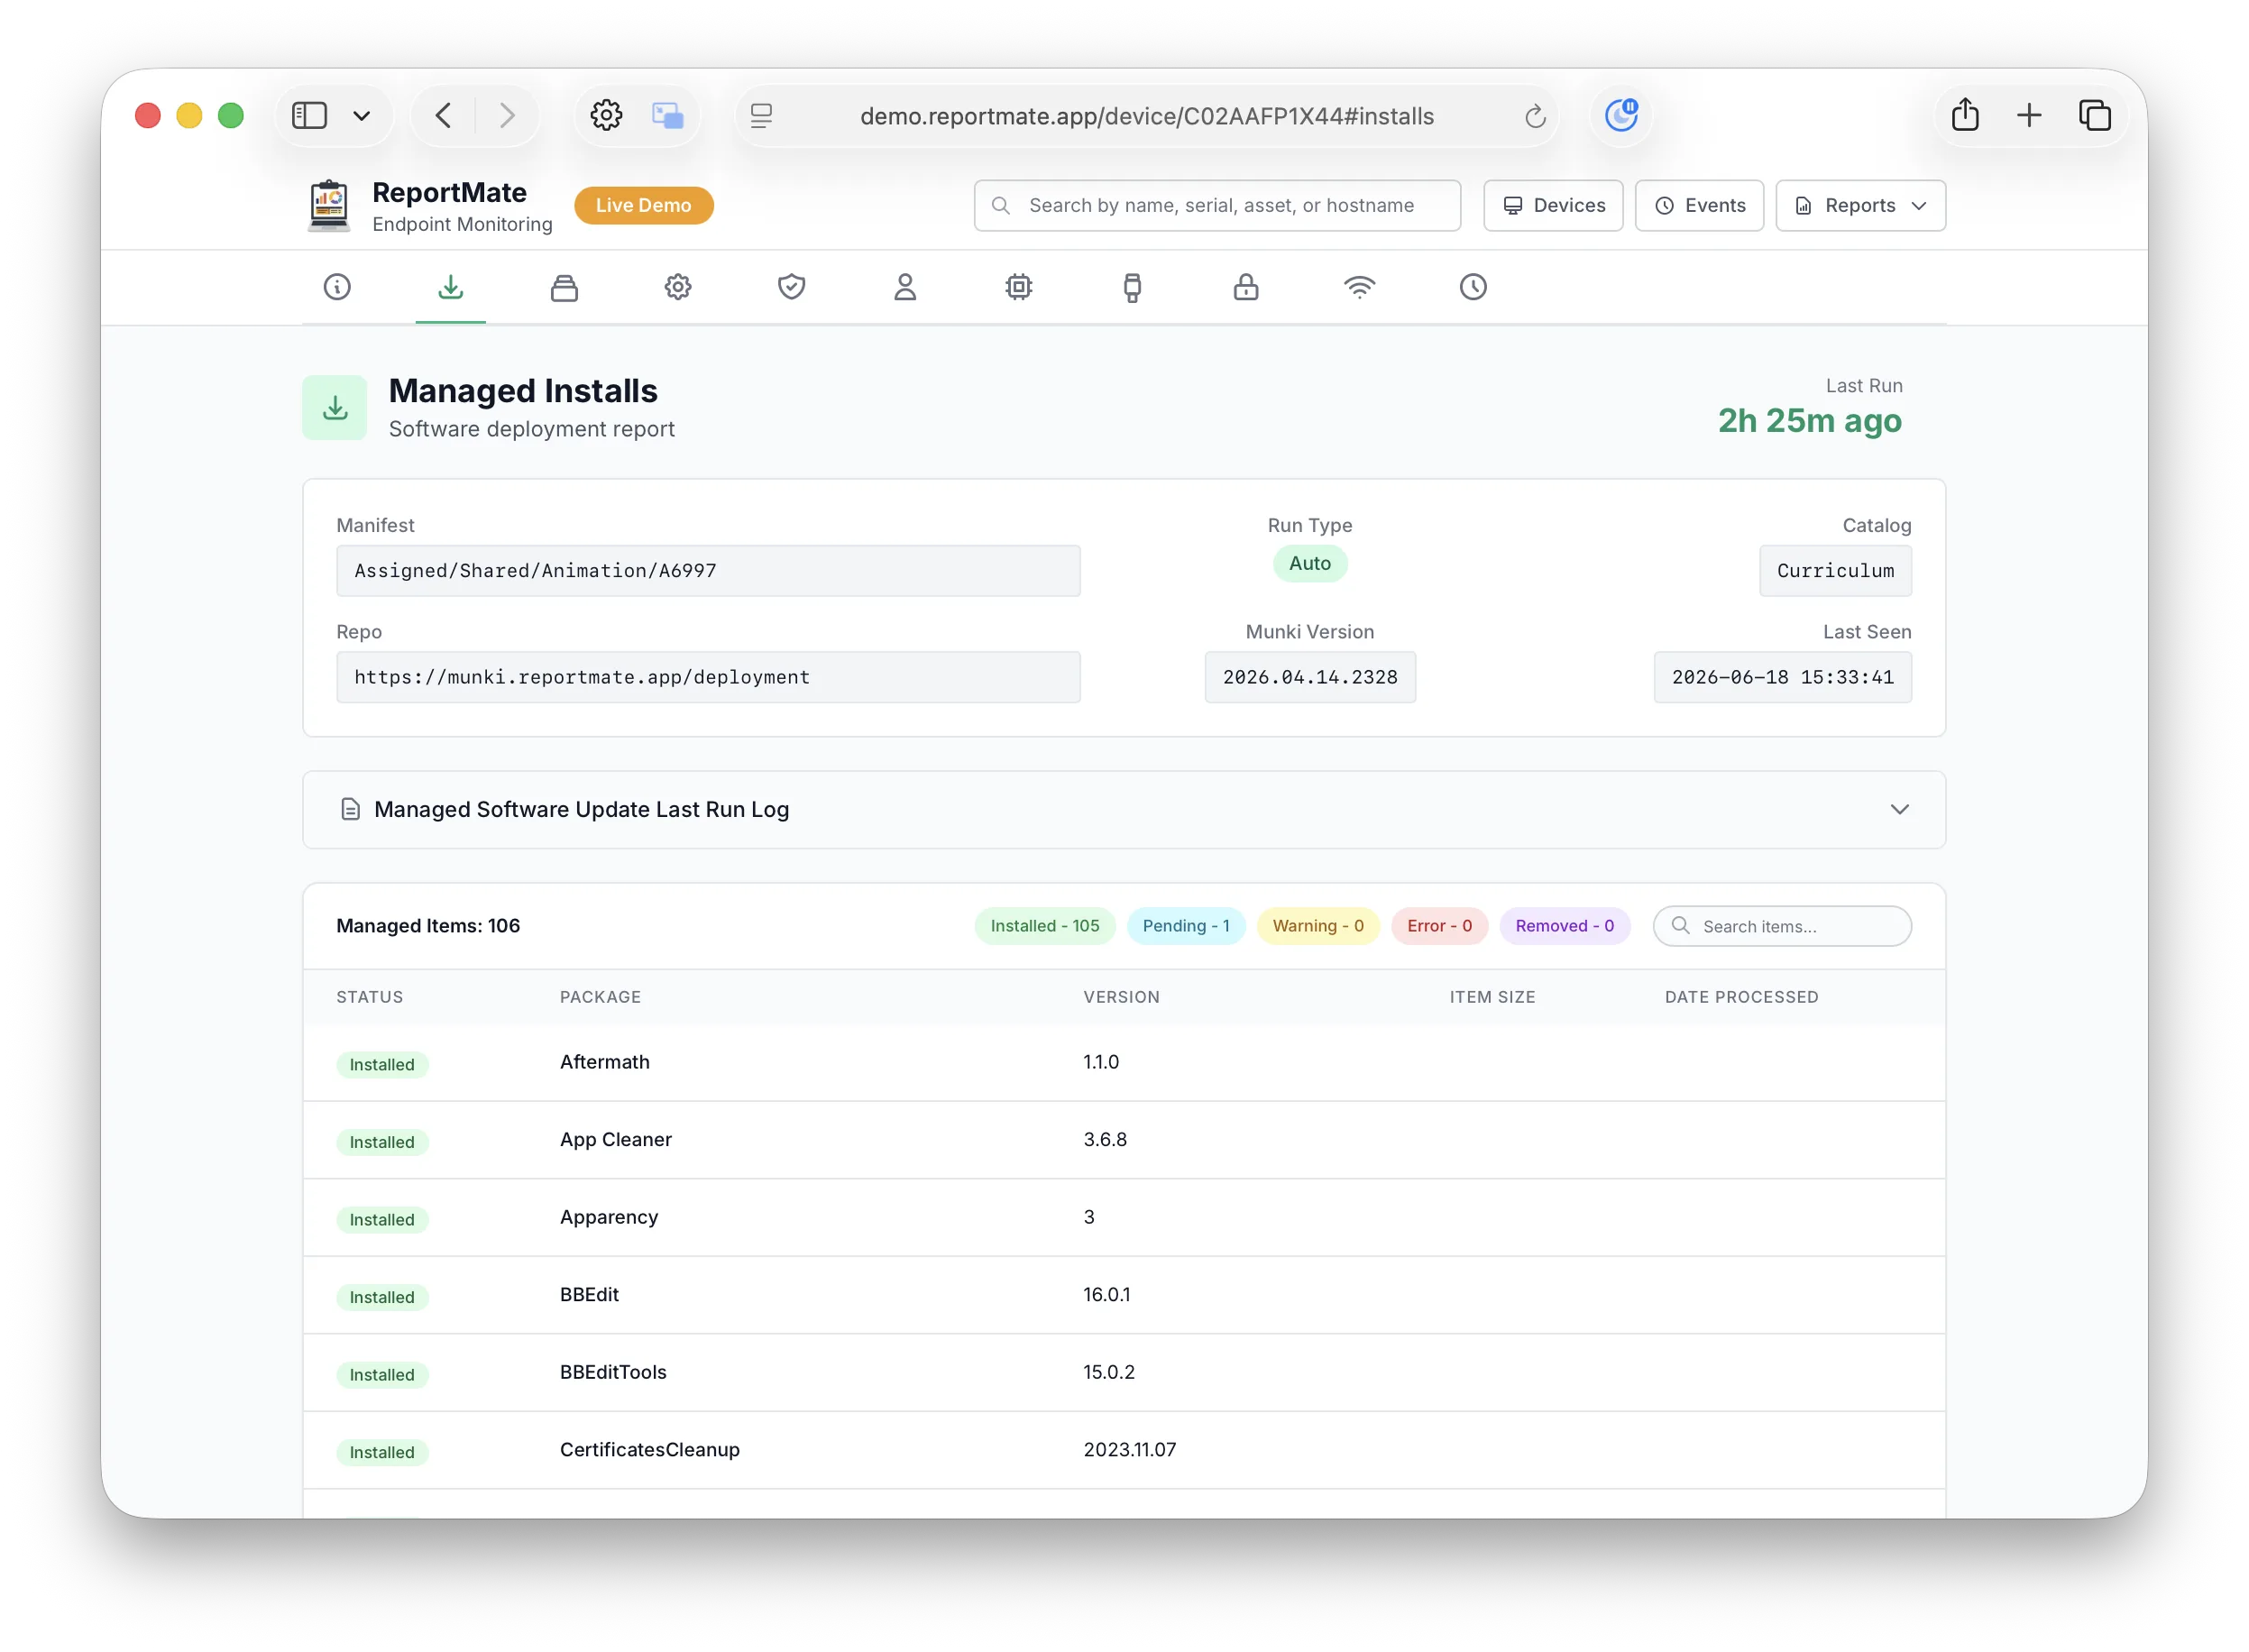Viewport: 2249px width, 1652px height.
Task: Click the 2h 25m ago last run text
Action: pyautogui.click(x=1809, y=421)
